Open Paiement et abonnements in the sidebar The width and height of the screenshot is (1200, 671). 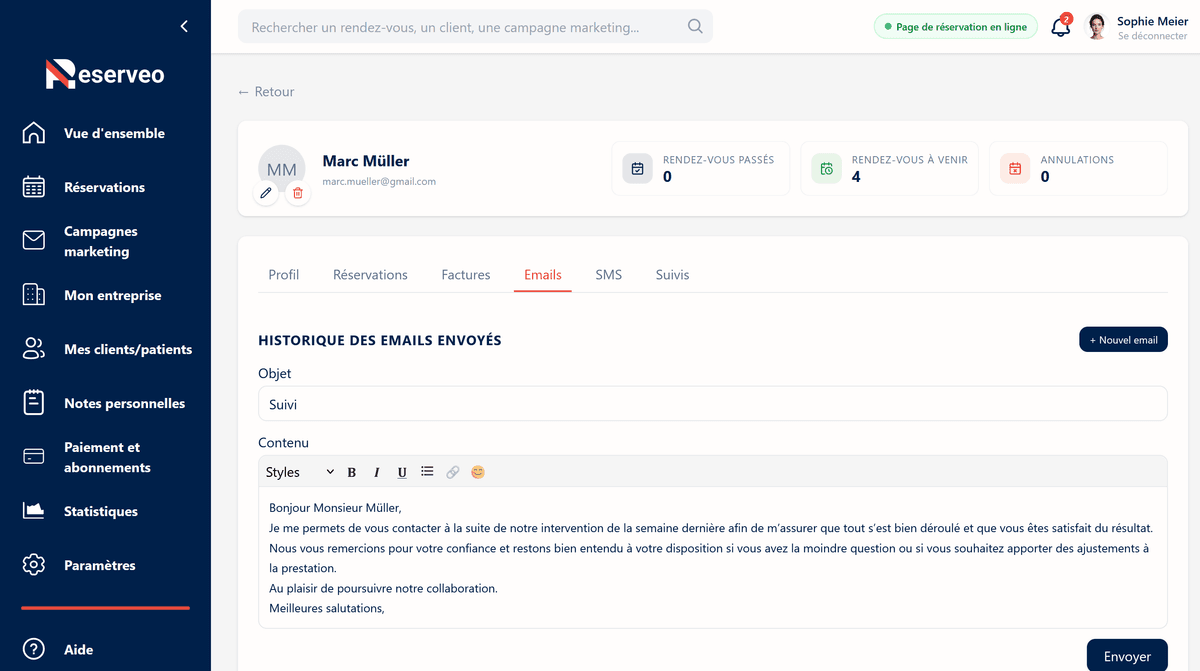tap(107, 457)
